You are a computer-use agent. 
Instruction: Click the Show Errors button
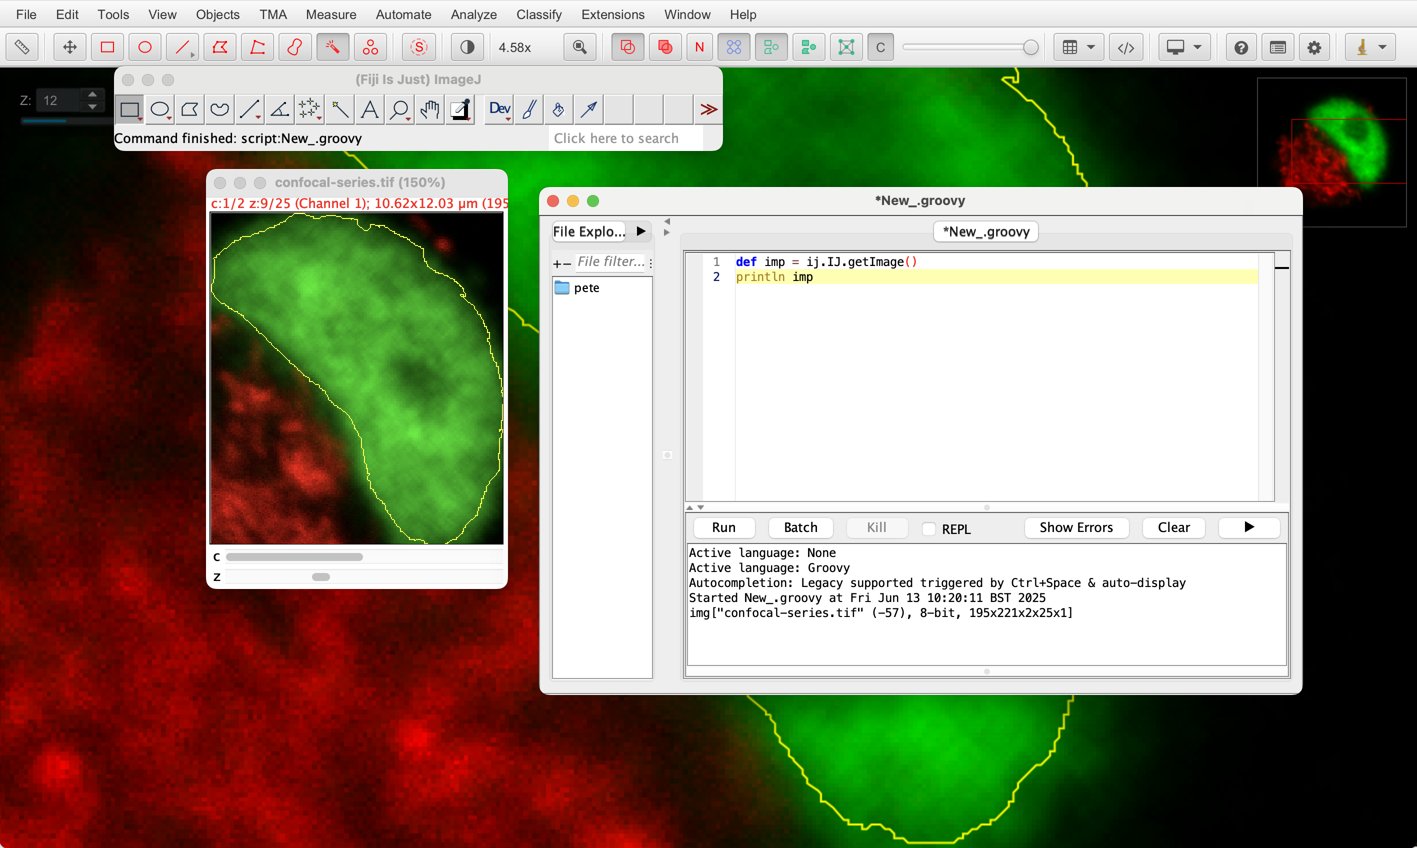point(1076,527)
